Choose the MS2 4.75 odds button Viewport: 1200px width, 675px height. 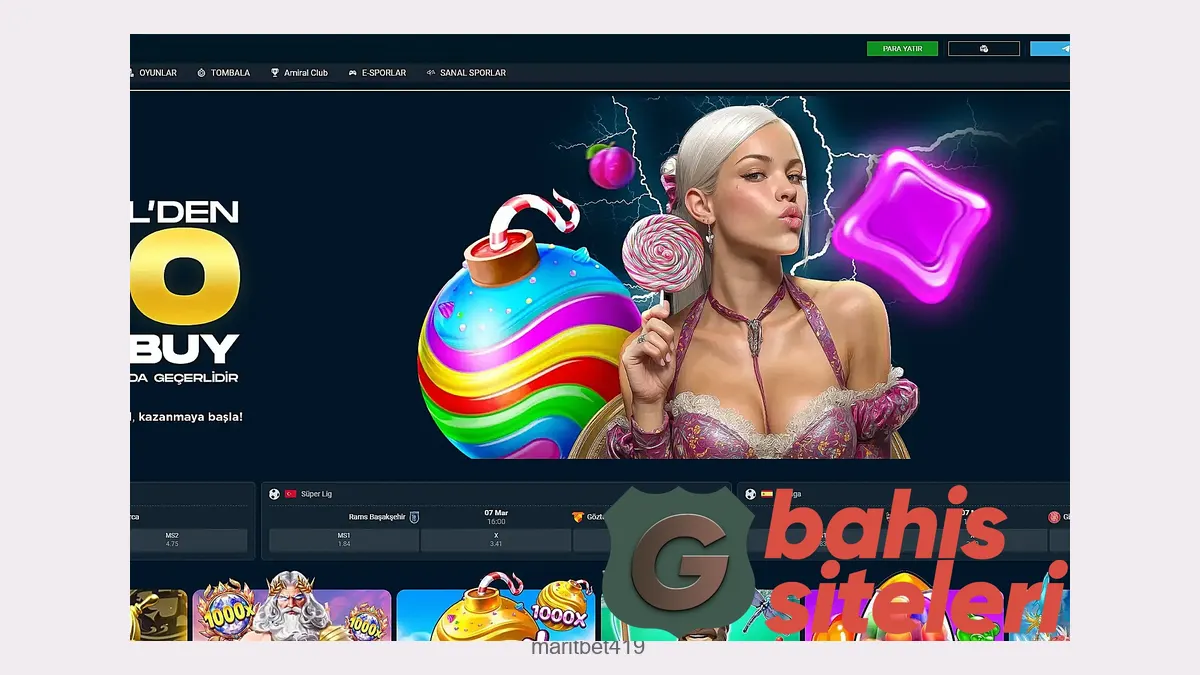[172, 540]
